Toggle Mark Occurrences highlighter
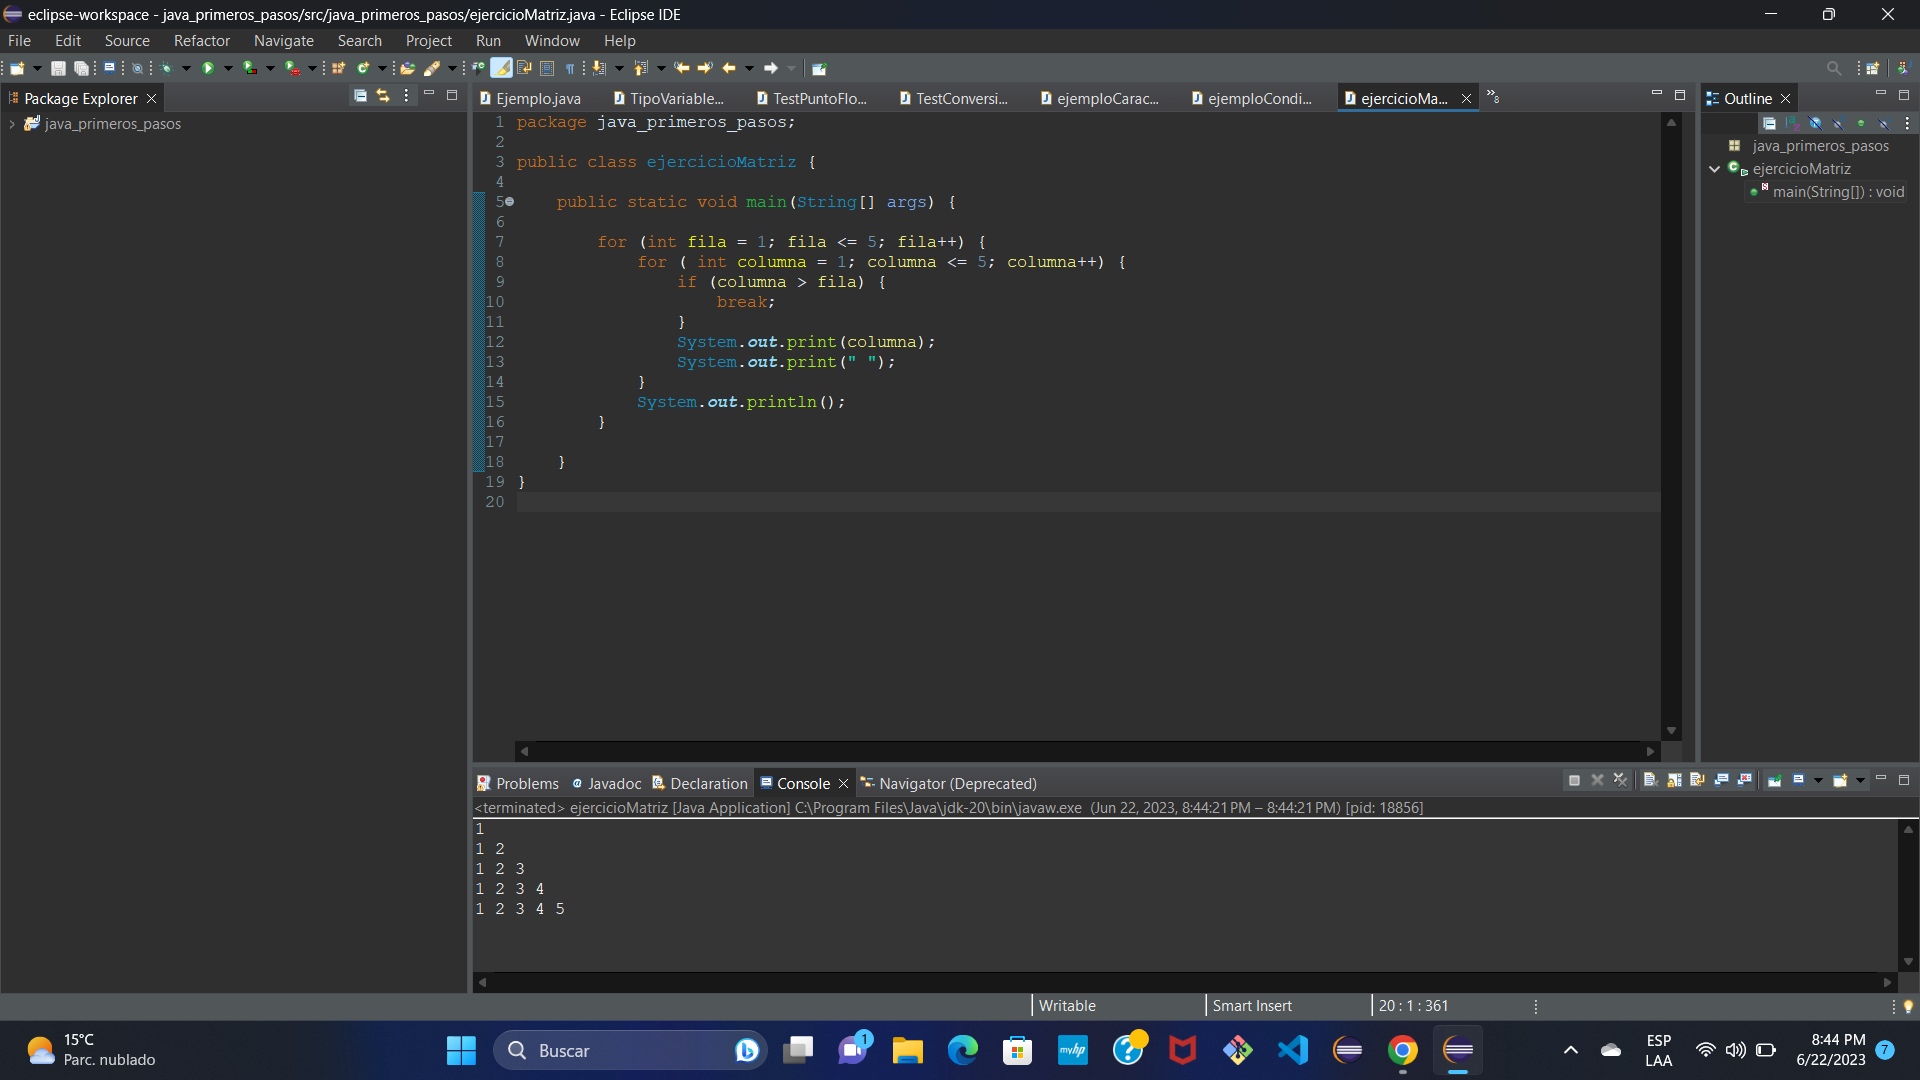This screenshot has width=1920, height=1080. (501, 68)
